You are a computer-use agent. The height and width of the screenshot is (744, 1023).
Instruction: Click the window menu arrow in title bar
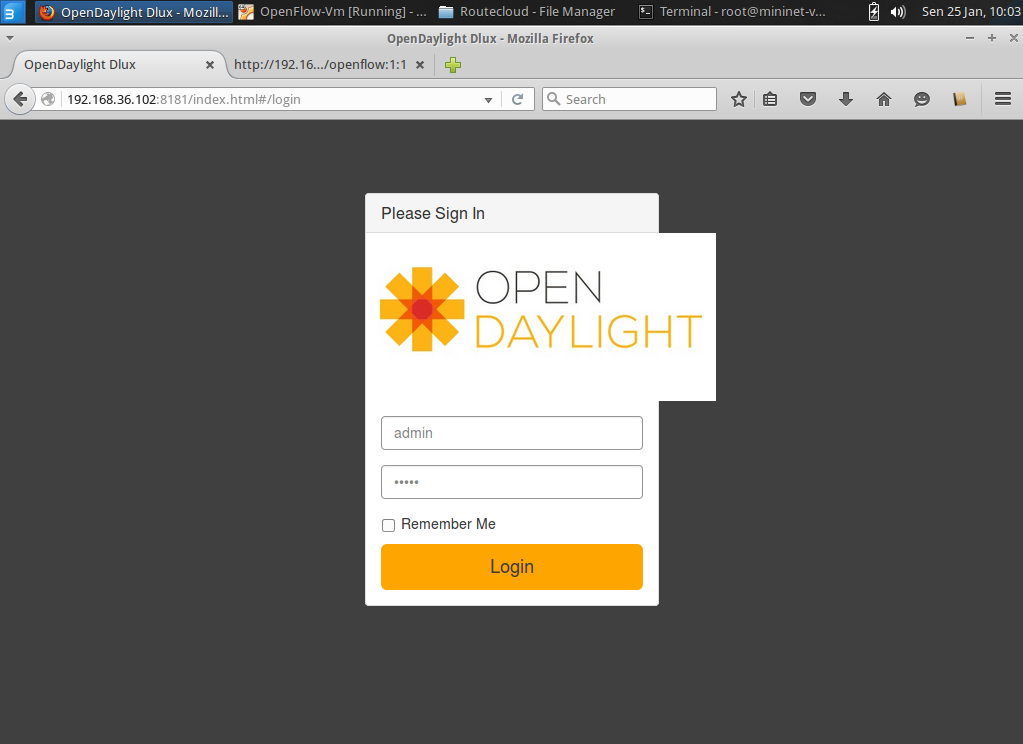(10, 39)
